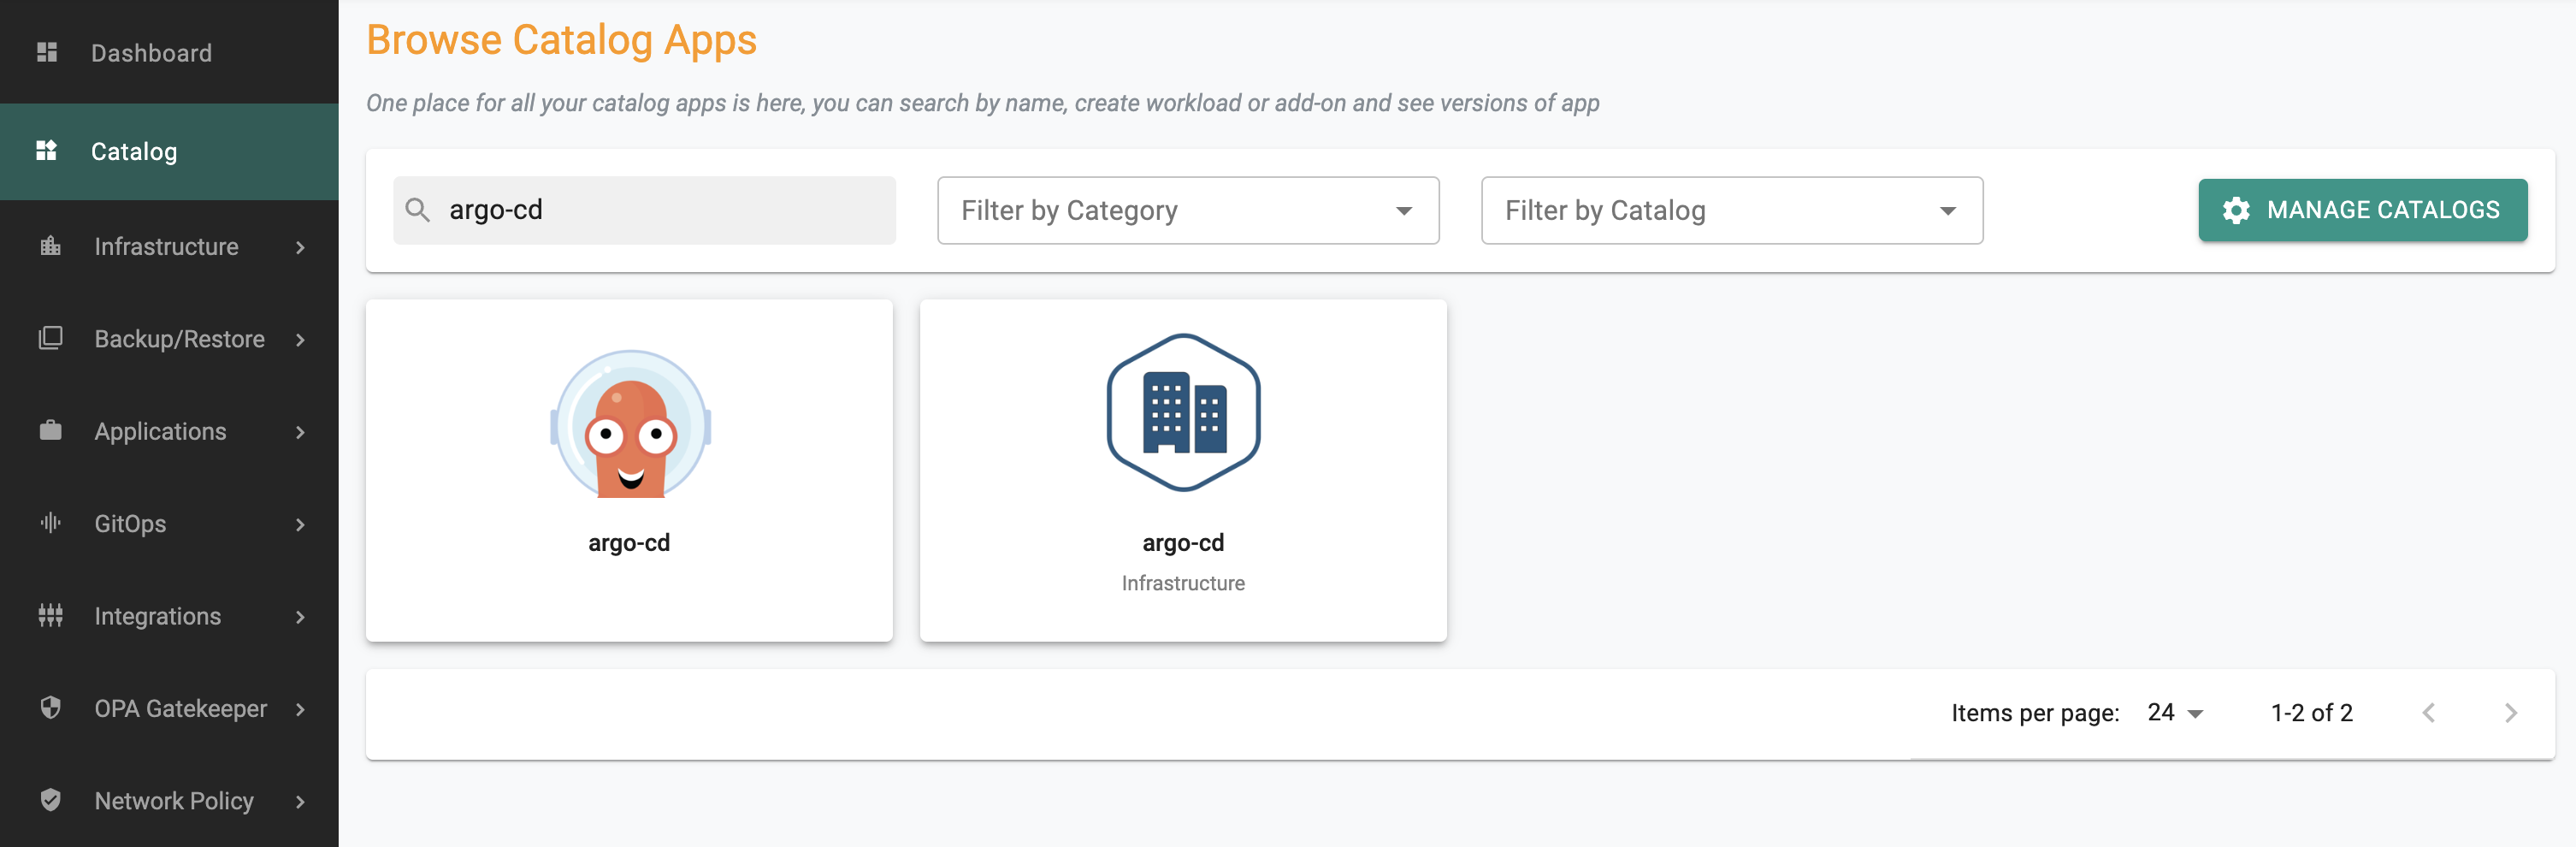
Task: Click the Backup/Restore copy icon
Action: point(50,338)
